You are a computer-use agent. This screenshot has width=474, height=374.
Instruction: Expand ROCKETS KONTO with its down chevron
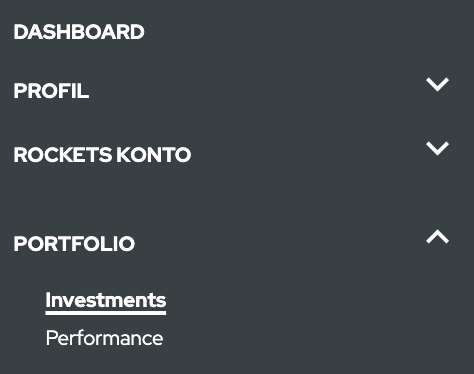(x=437, y=148)
